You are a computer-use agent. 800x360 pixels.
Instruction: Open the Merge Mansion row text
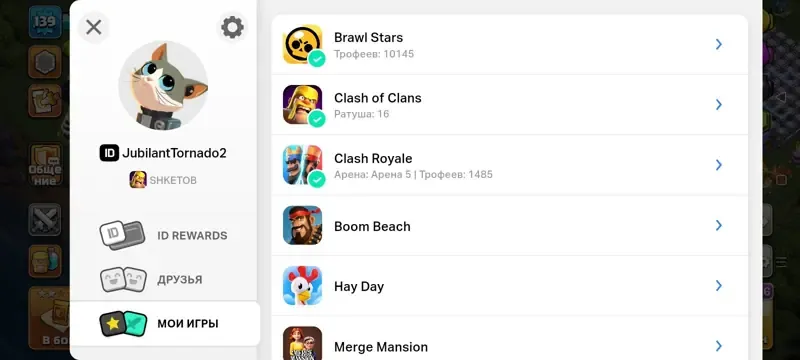381,347
